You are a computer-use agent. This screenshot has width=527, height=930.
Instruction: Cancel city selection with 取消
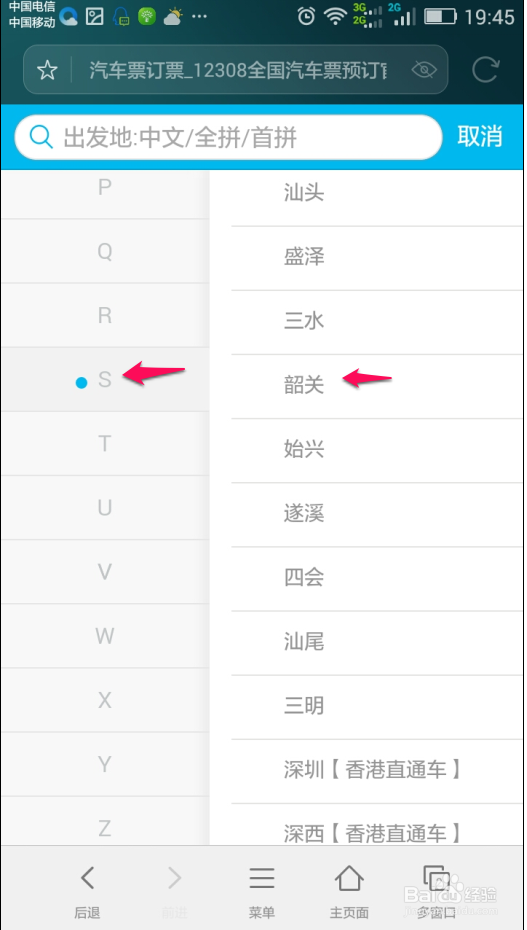pyautogui.click(x=480, y=137)
